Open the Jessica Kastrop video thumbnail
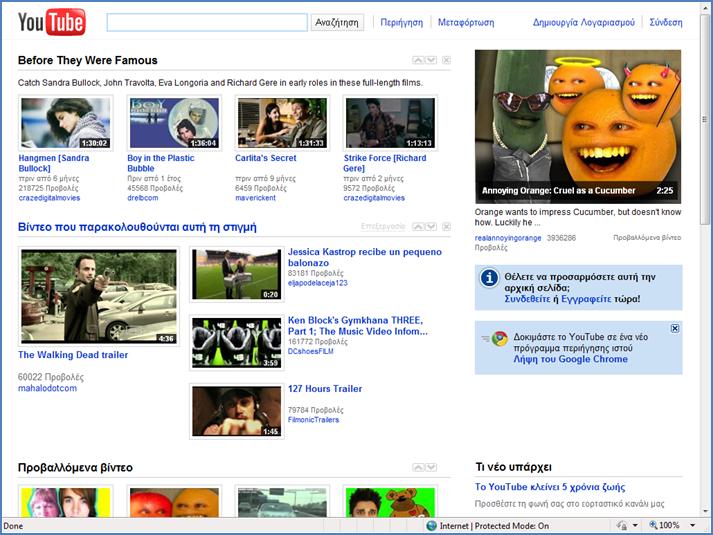Viewport: 713px width, 535px height. (236, 275)
